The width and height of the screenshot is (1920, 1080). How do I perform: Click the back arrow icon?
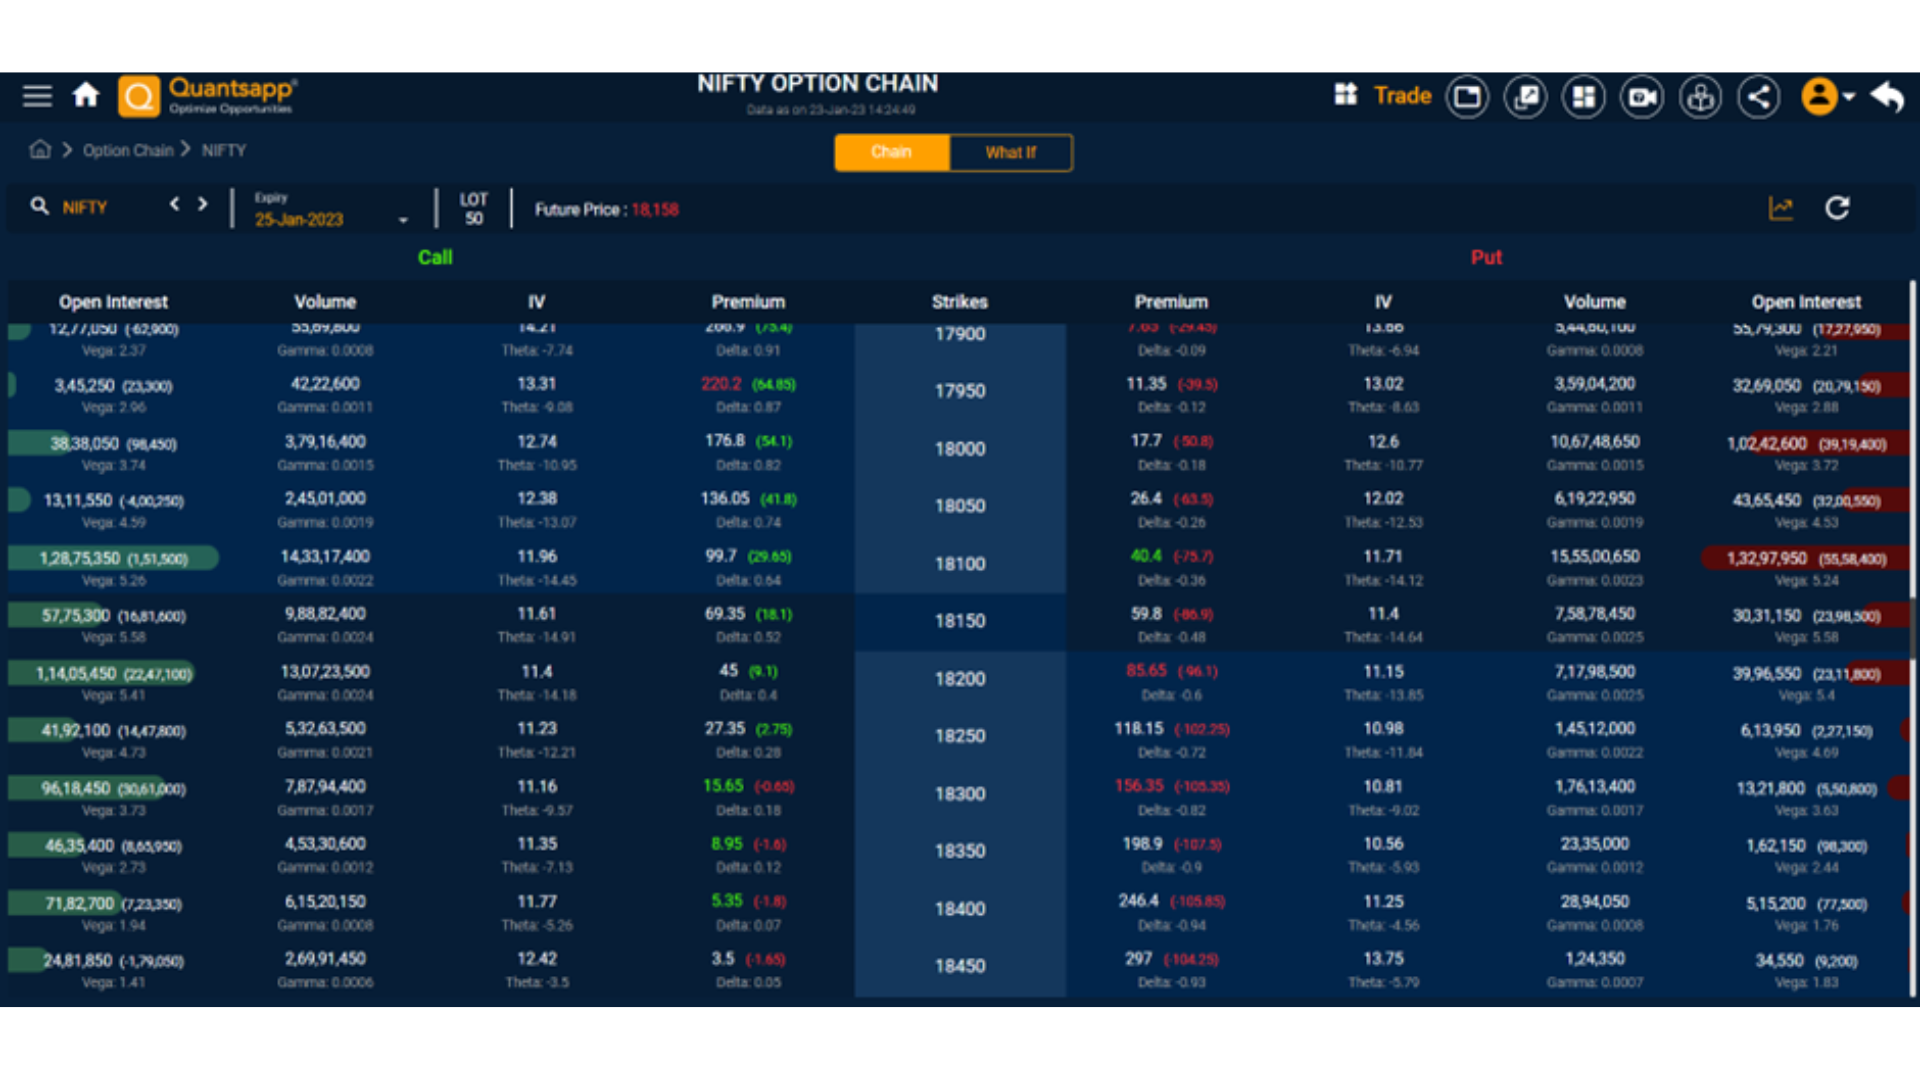pyautogui.click(x=1888, y=96)
